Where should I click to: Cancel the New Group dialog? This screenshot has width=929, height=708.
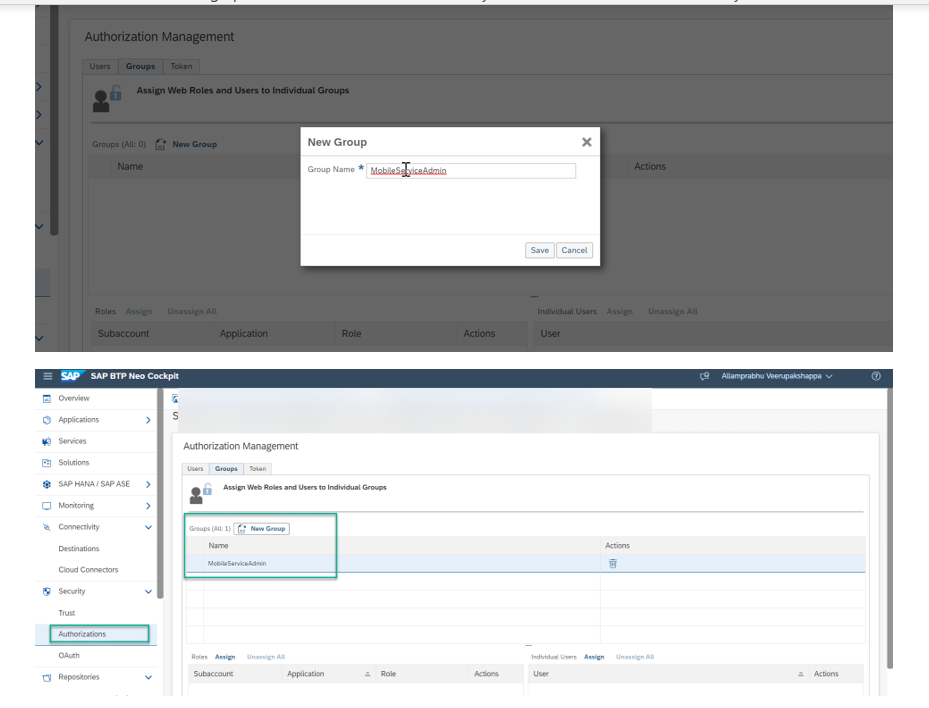pyautogui.click(x=574, y=251)
